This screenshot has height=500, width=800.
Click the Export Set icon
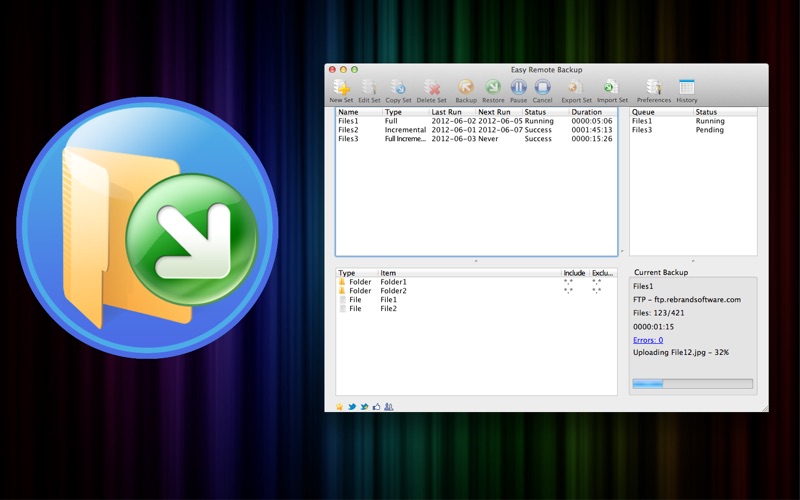(576, 88)
